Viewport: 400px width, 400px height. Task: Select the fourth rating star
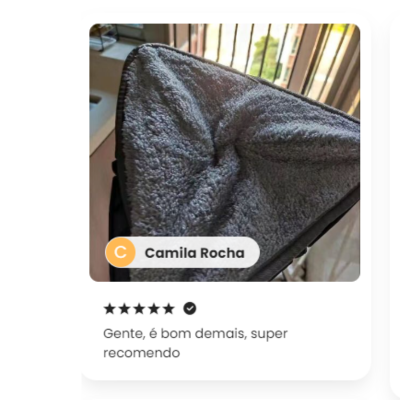click(154, 309)
